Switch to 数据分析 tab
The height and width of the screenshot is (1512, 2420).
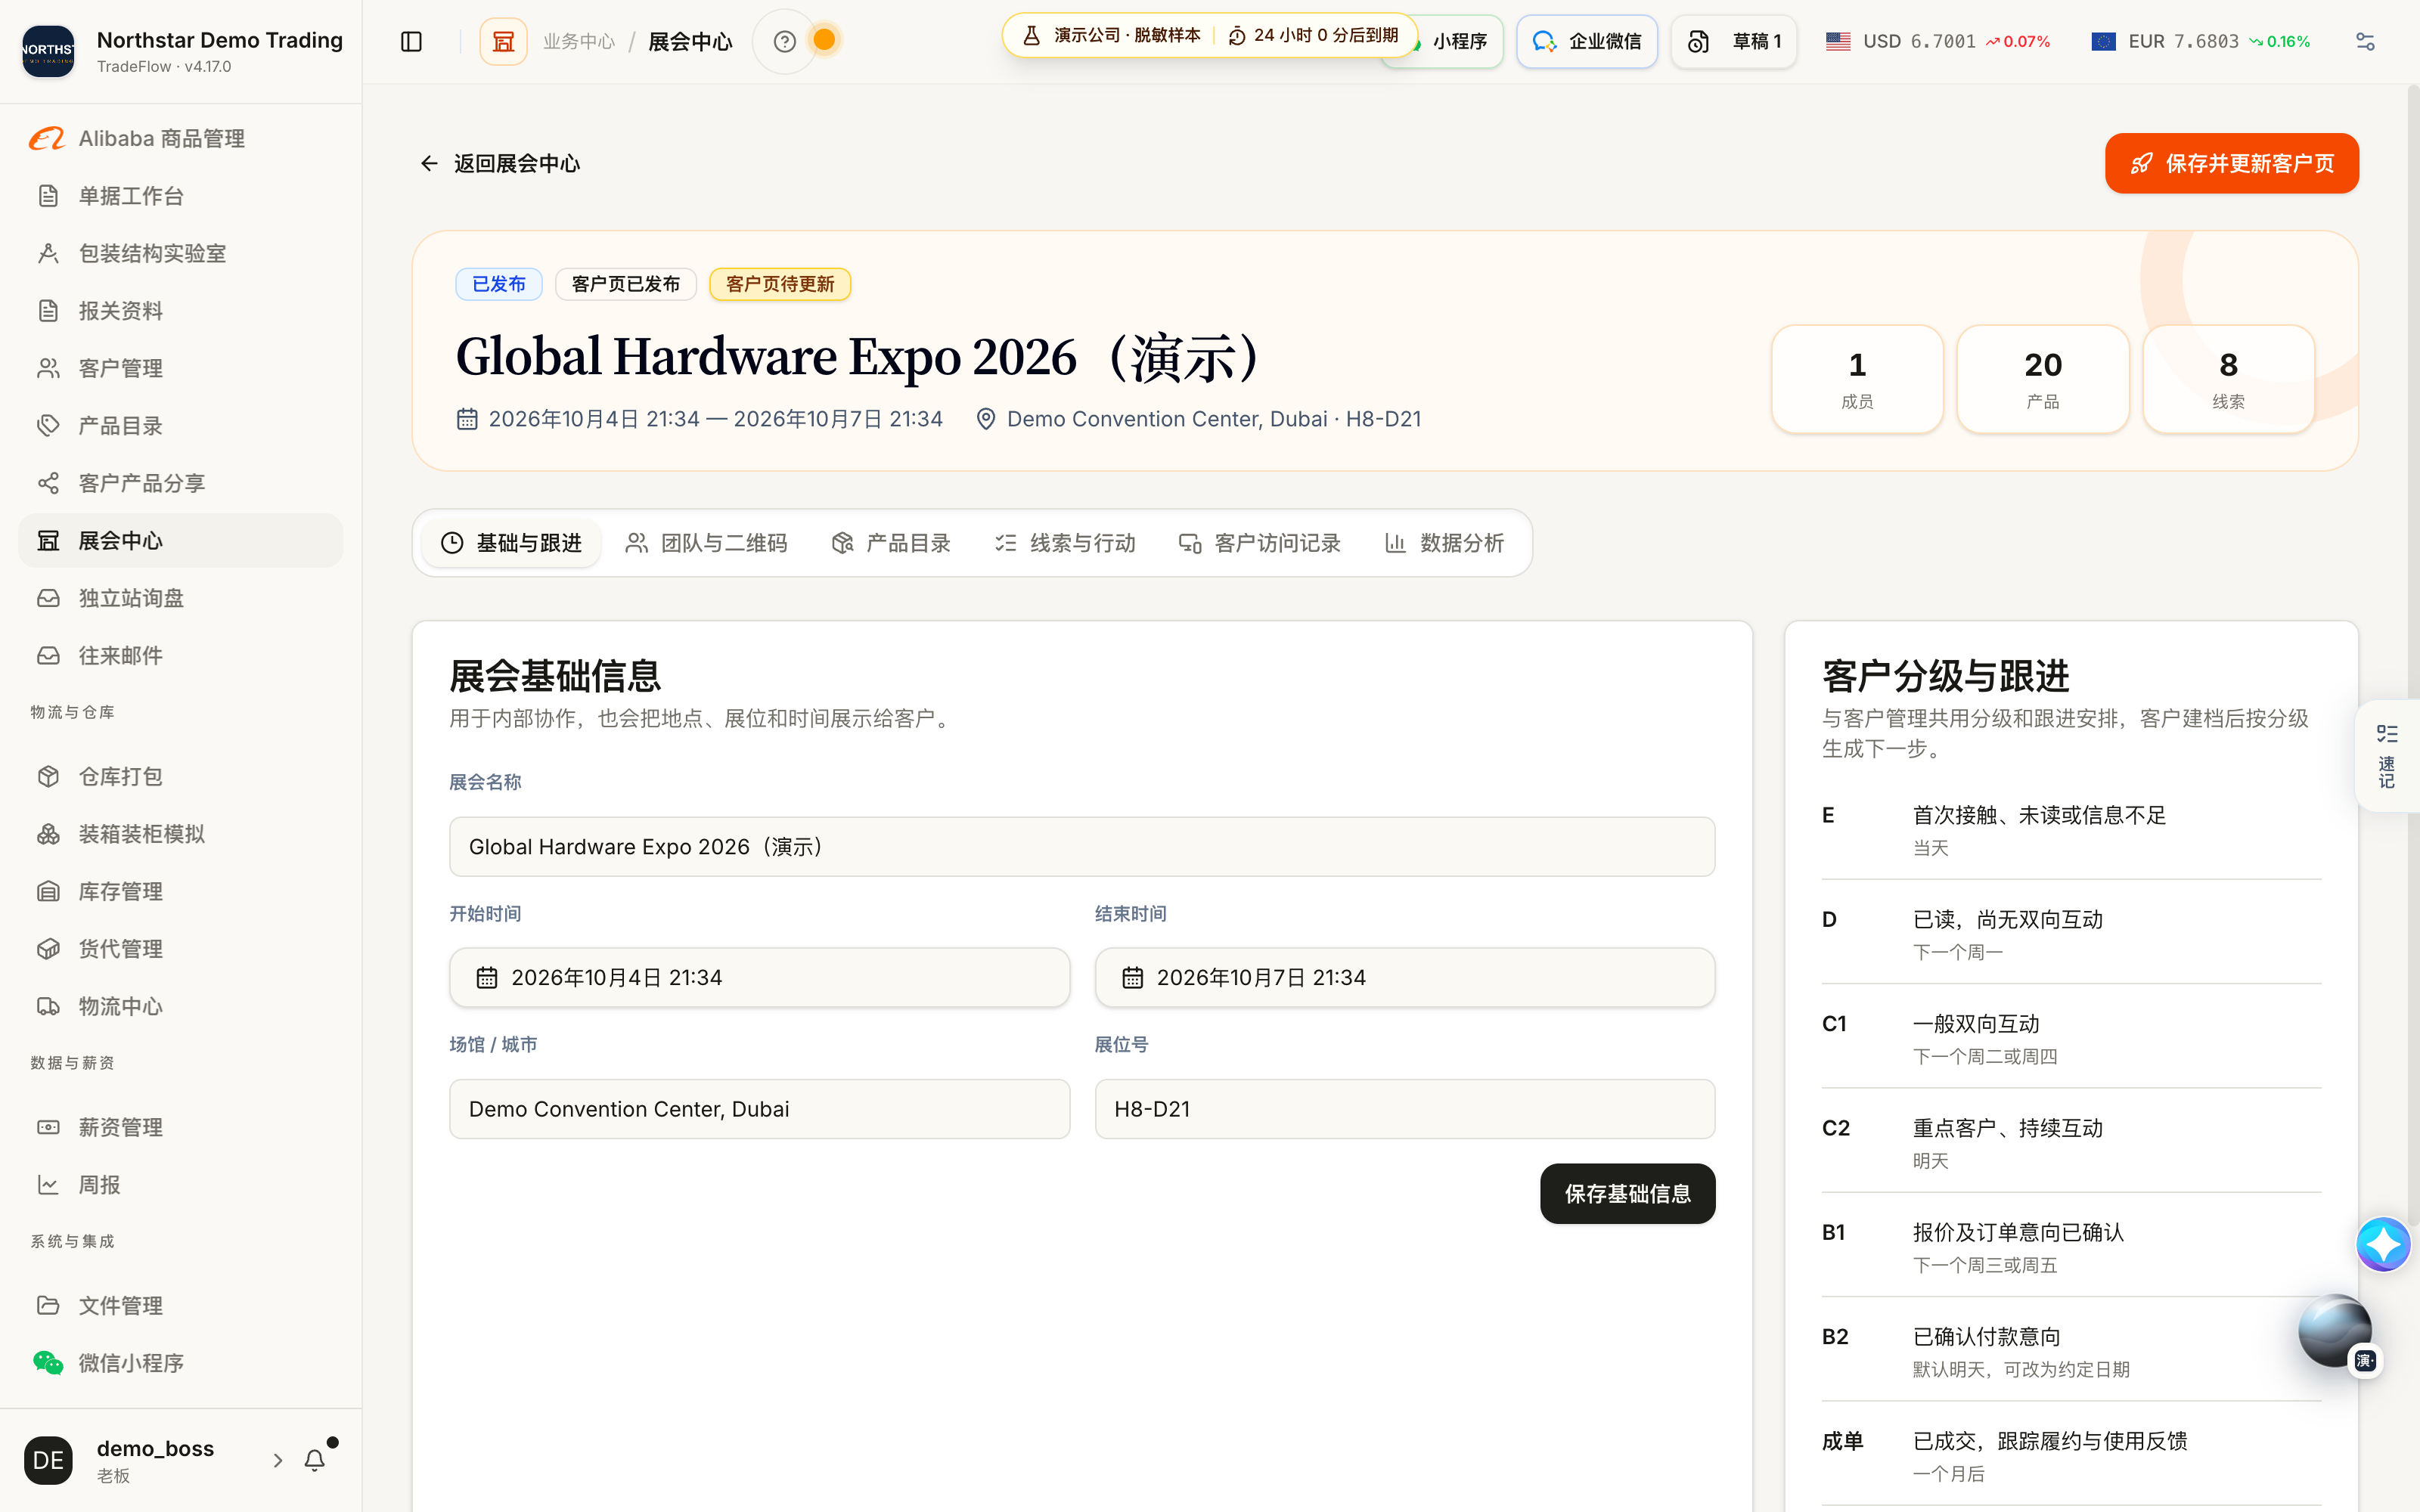pyautogui.click(x=1444, y=543)
